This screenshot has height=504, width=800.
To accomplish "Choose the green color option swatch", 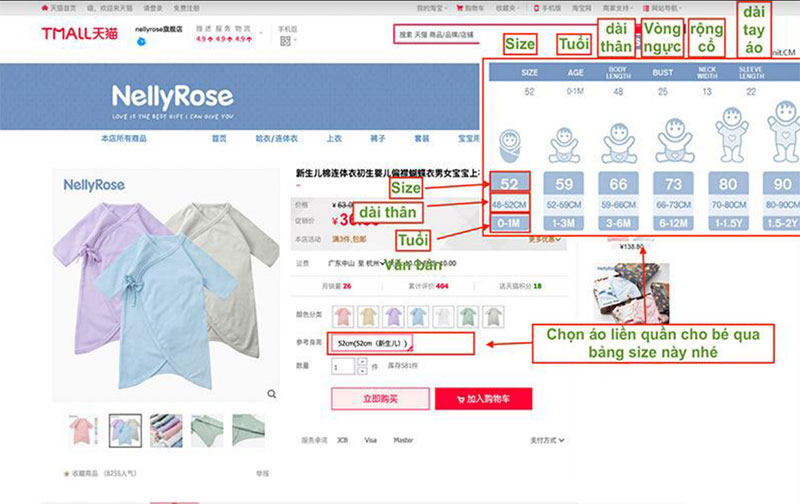I will pyautogui.click(x=468, y=316).
